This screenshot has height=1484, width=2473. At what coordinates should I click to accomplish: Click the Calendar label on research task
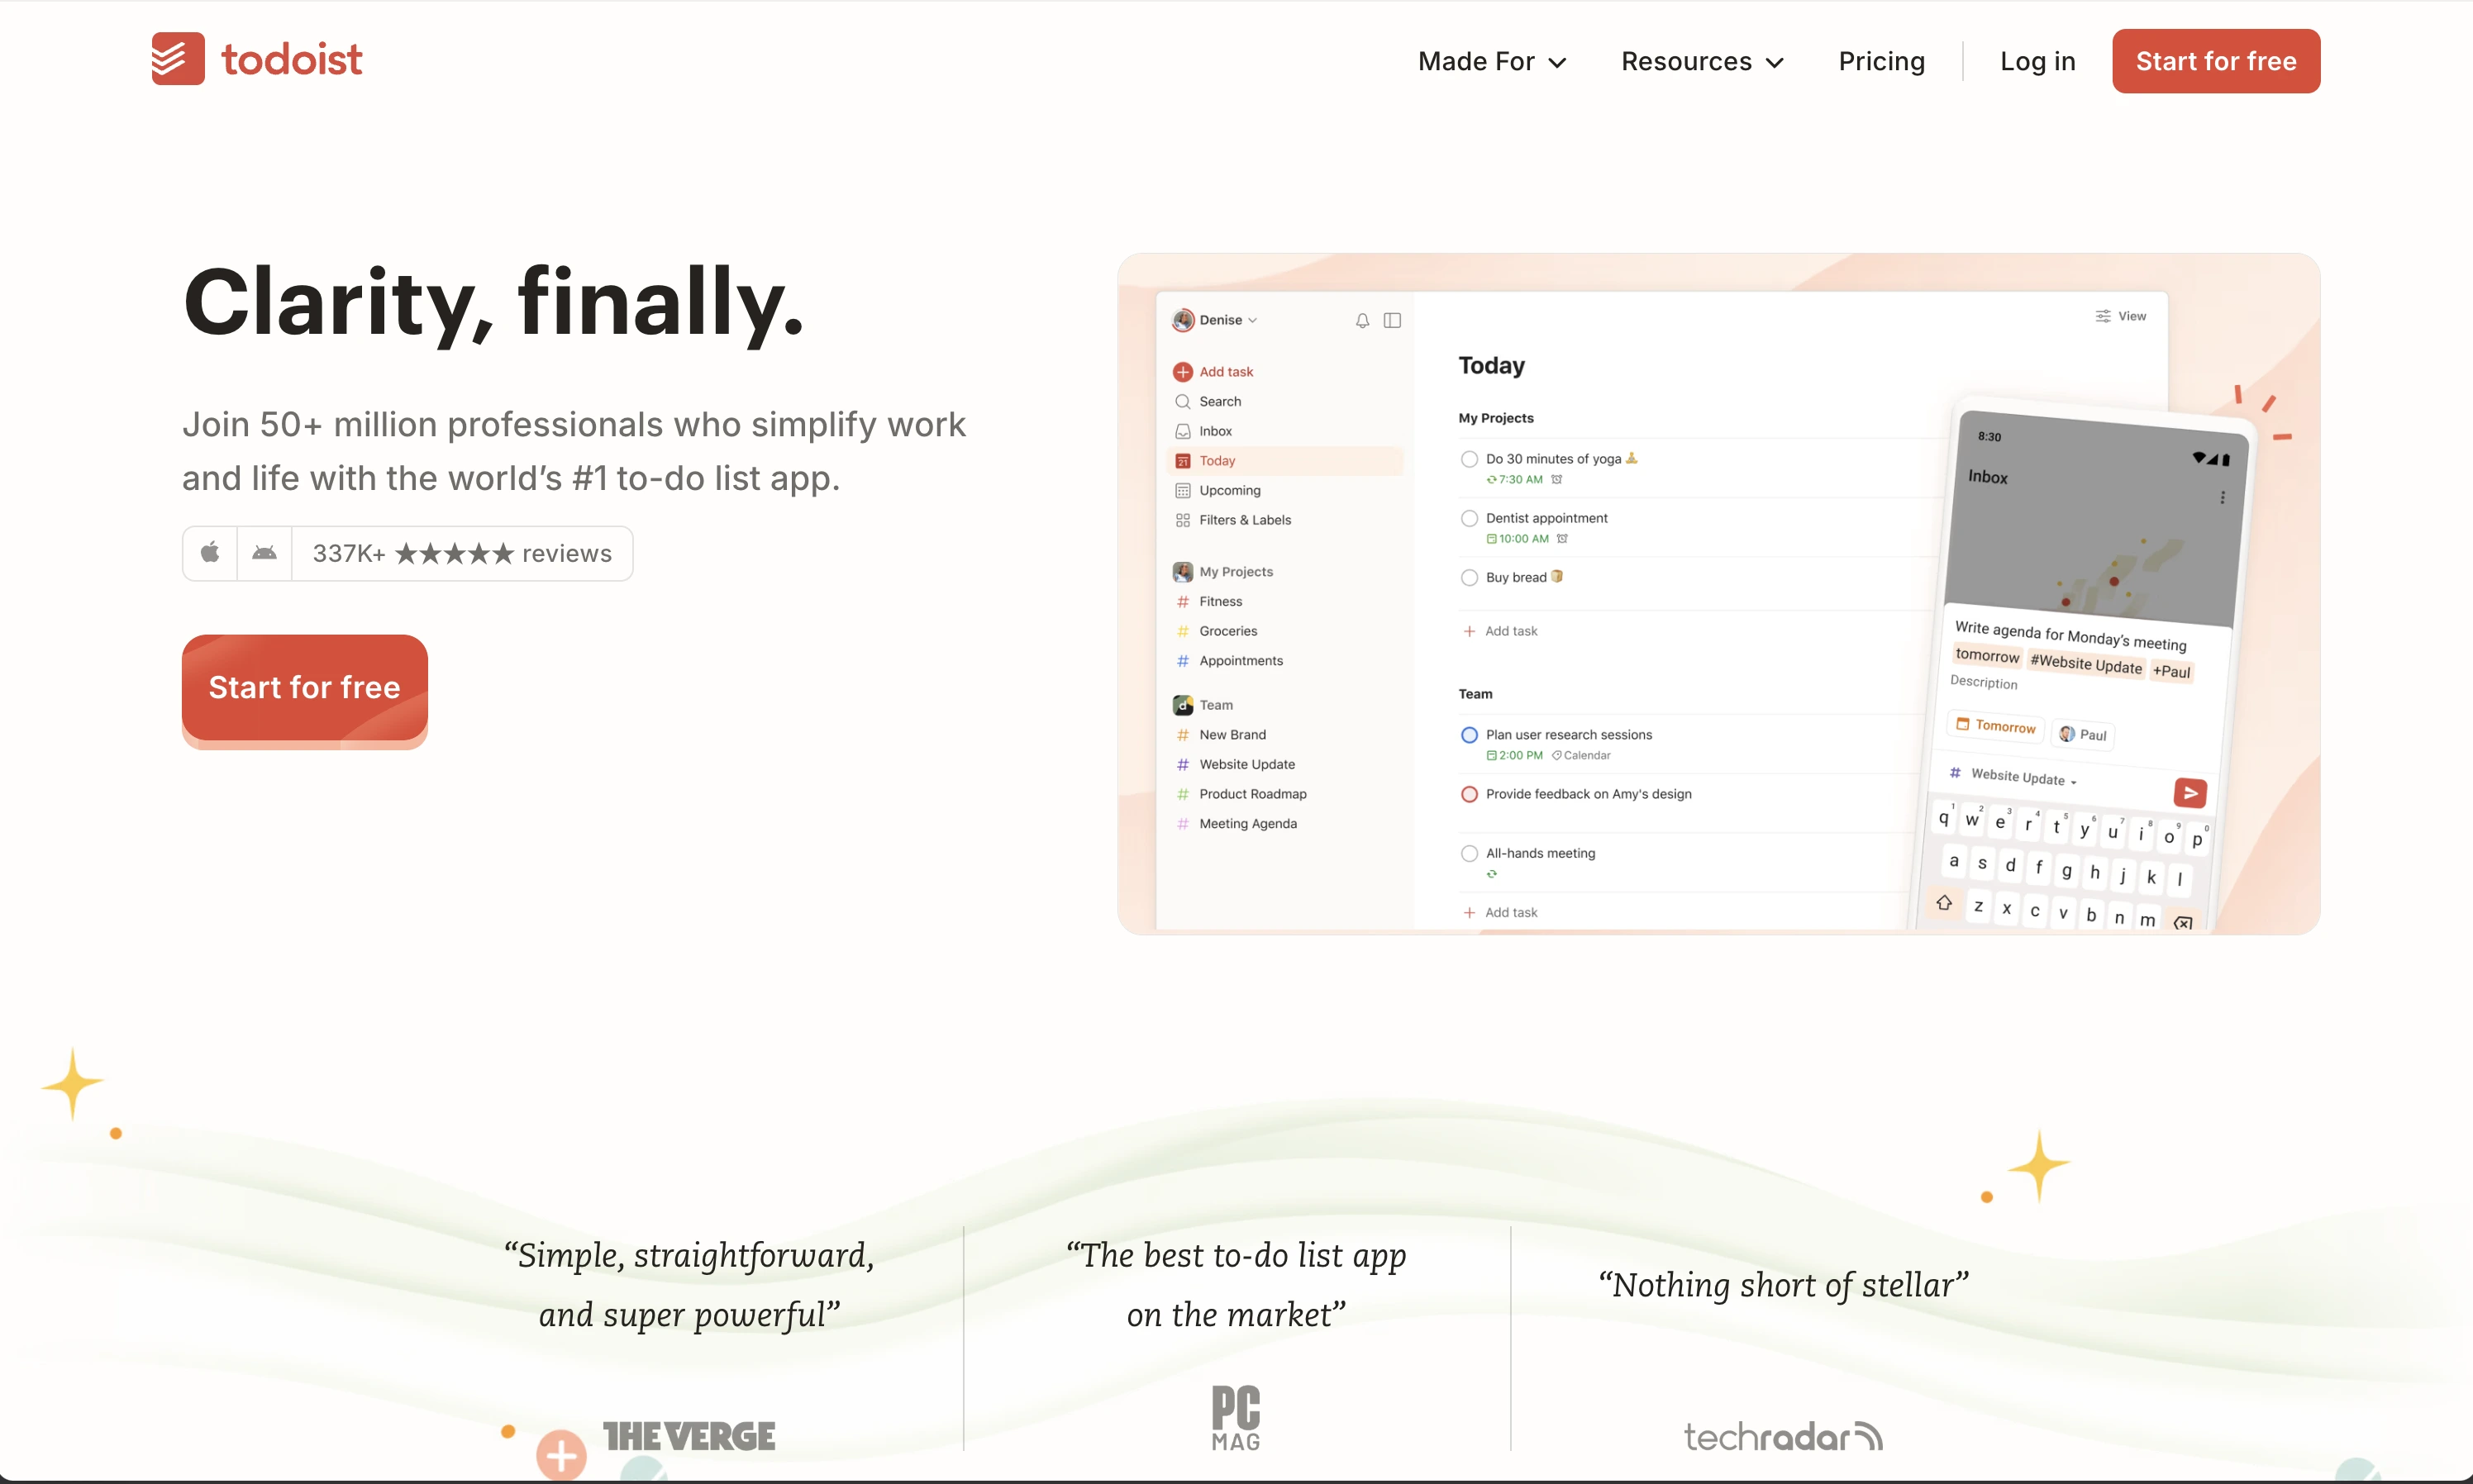(x=1581, y=756)
